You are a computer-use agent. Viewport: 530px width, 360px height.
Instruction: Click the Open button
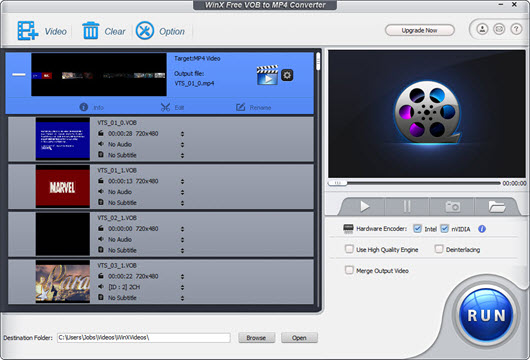(x=299, y=337)
